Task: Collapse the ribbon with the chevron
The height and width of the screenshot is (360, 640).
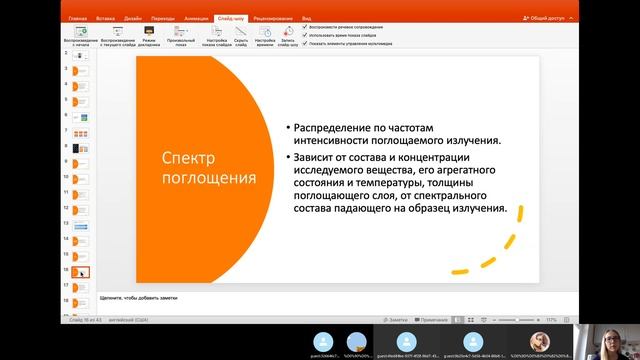Action: click(x=571, y=18)
